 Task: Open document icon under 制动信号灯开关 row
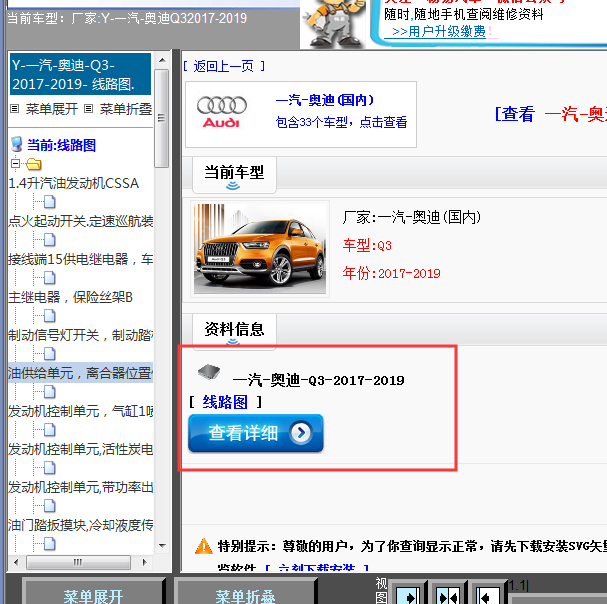point(50,353)
